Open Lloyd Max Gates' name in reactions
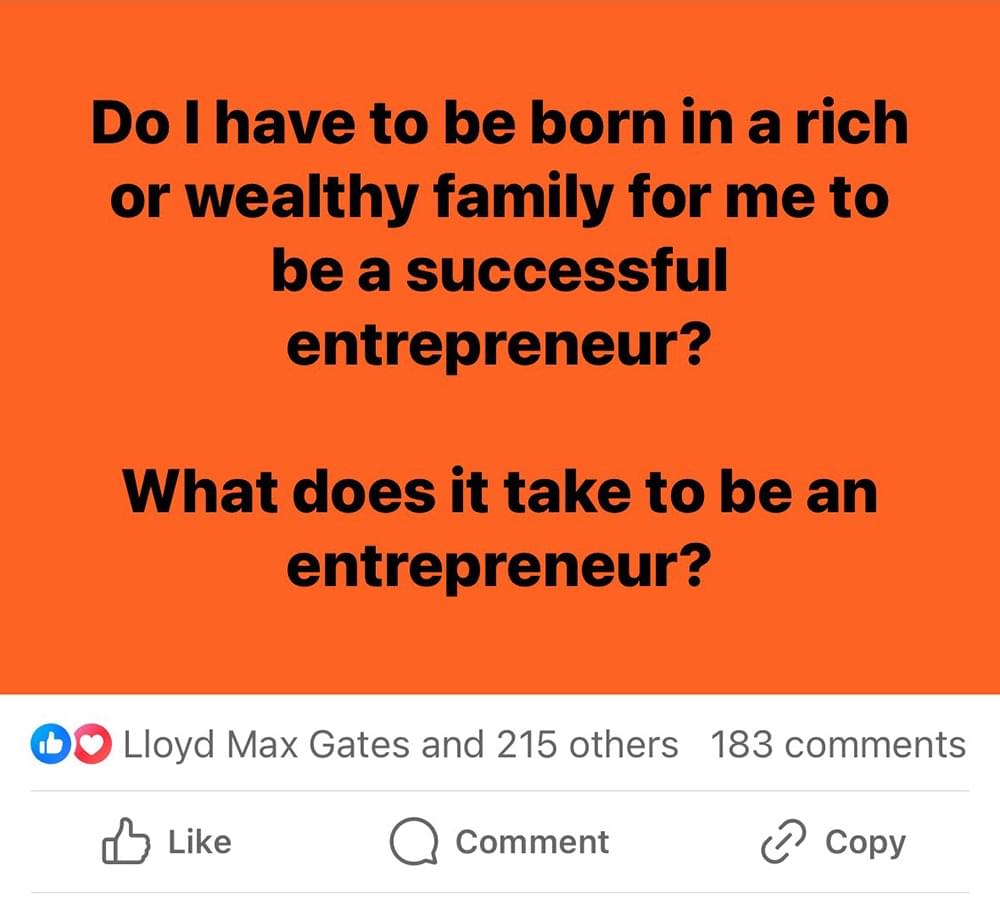This screenshot has width=1000, height=897. coord(267,745)
